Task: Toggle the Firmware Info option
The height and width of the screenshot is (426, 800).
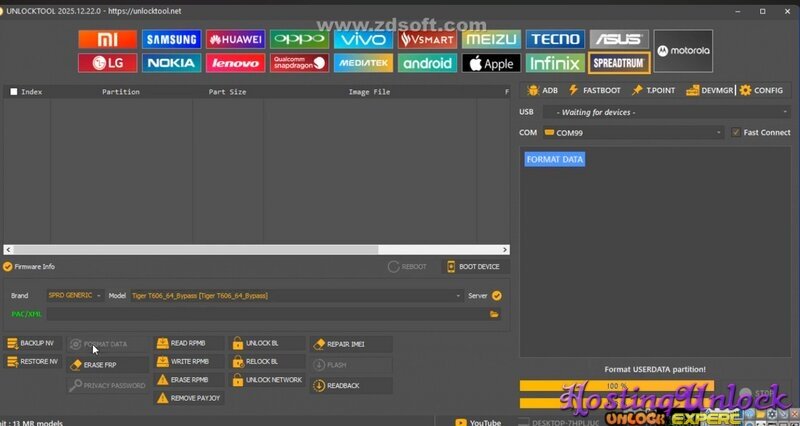Action: tap(8, 267)
